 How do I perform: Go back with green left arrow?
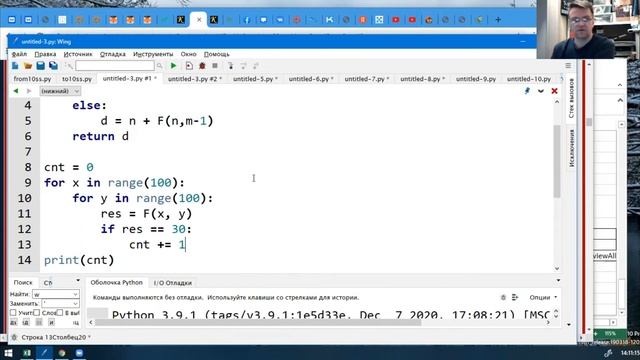(x=16, y=91)
